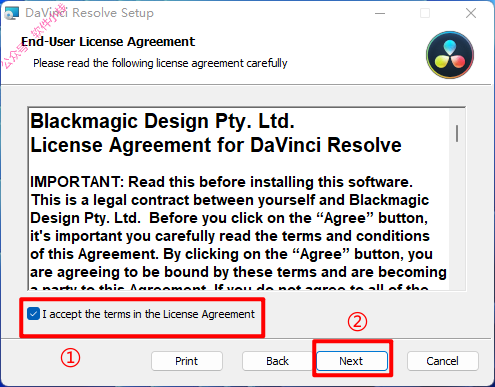Click the license text scrollbar thumb

457,133
